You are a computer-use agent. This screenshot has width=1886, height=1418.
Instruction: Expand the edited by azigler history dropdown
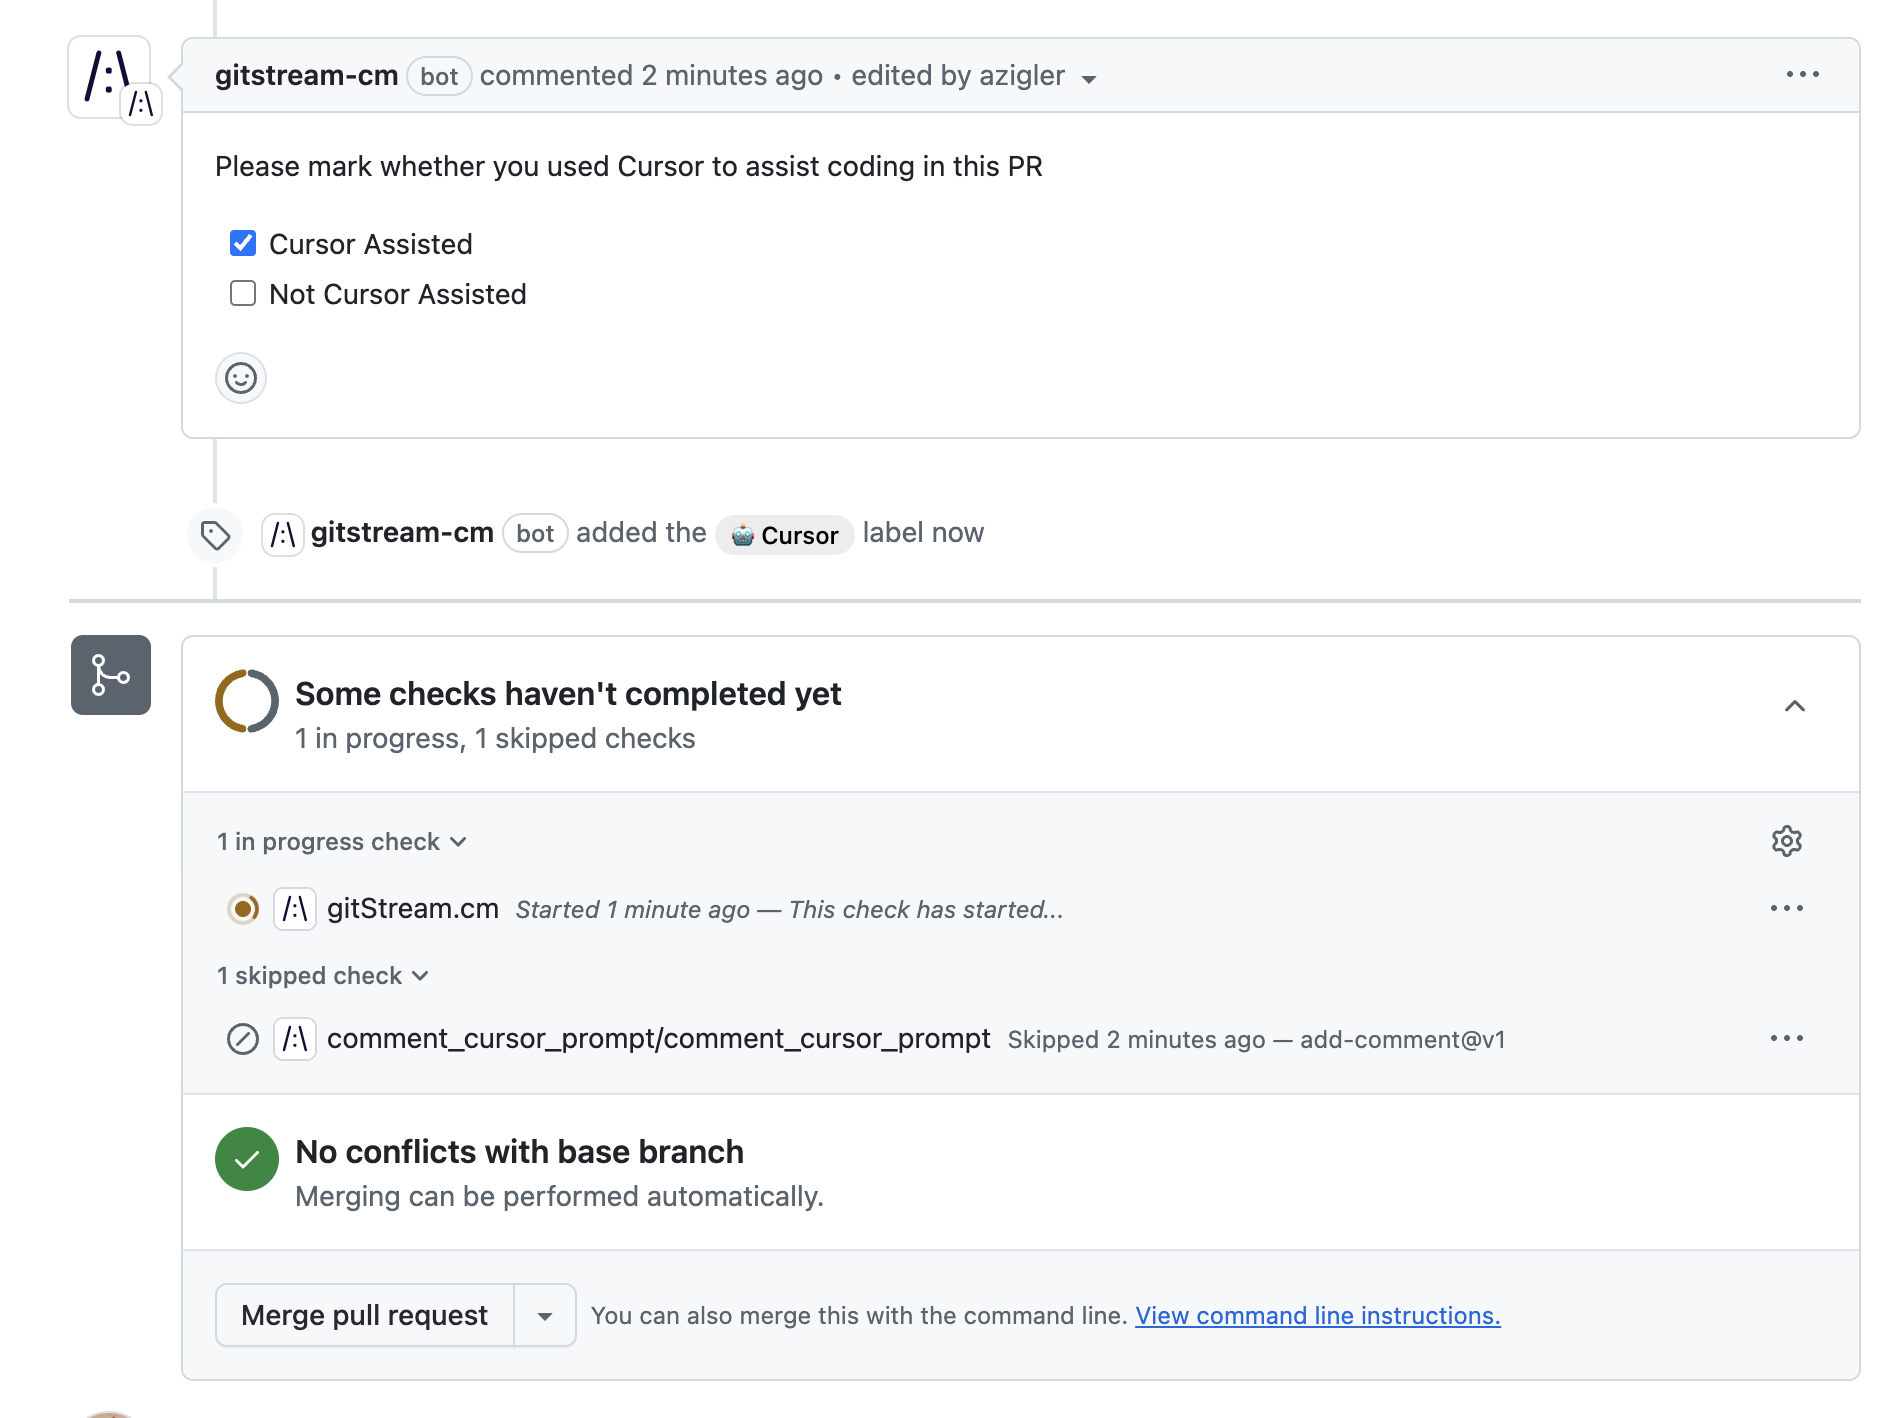[1090, 78]
